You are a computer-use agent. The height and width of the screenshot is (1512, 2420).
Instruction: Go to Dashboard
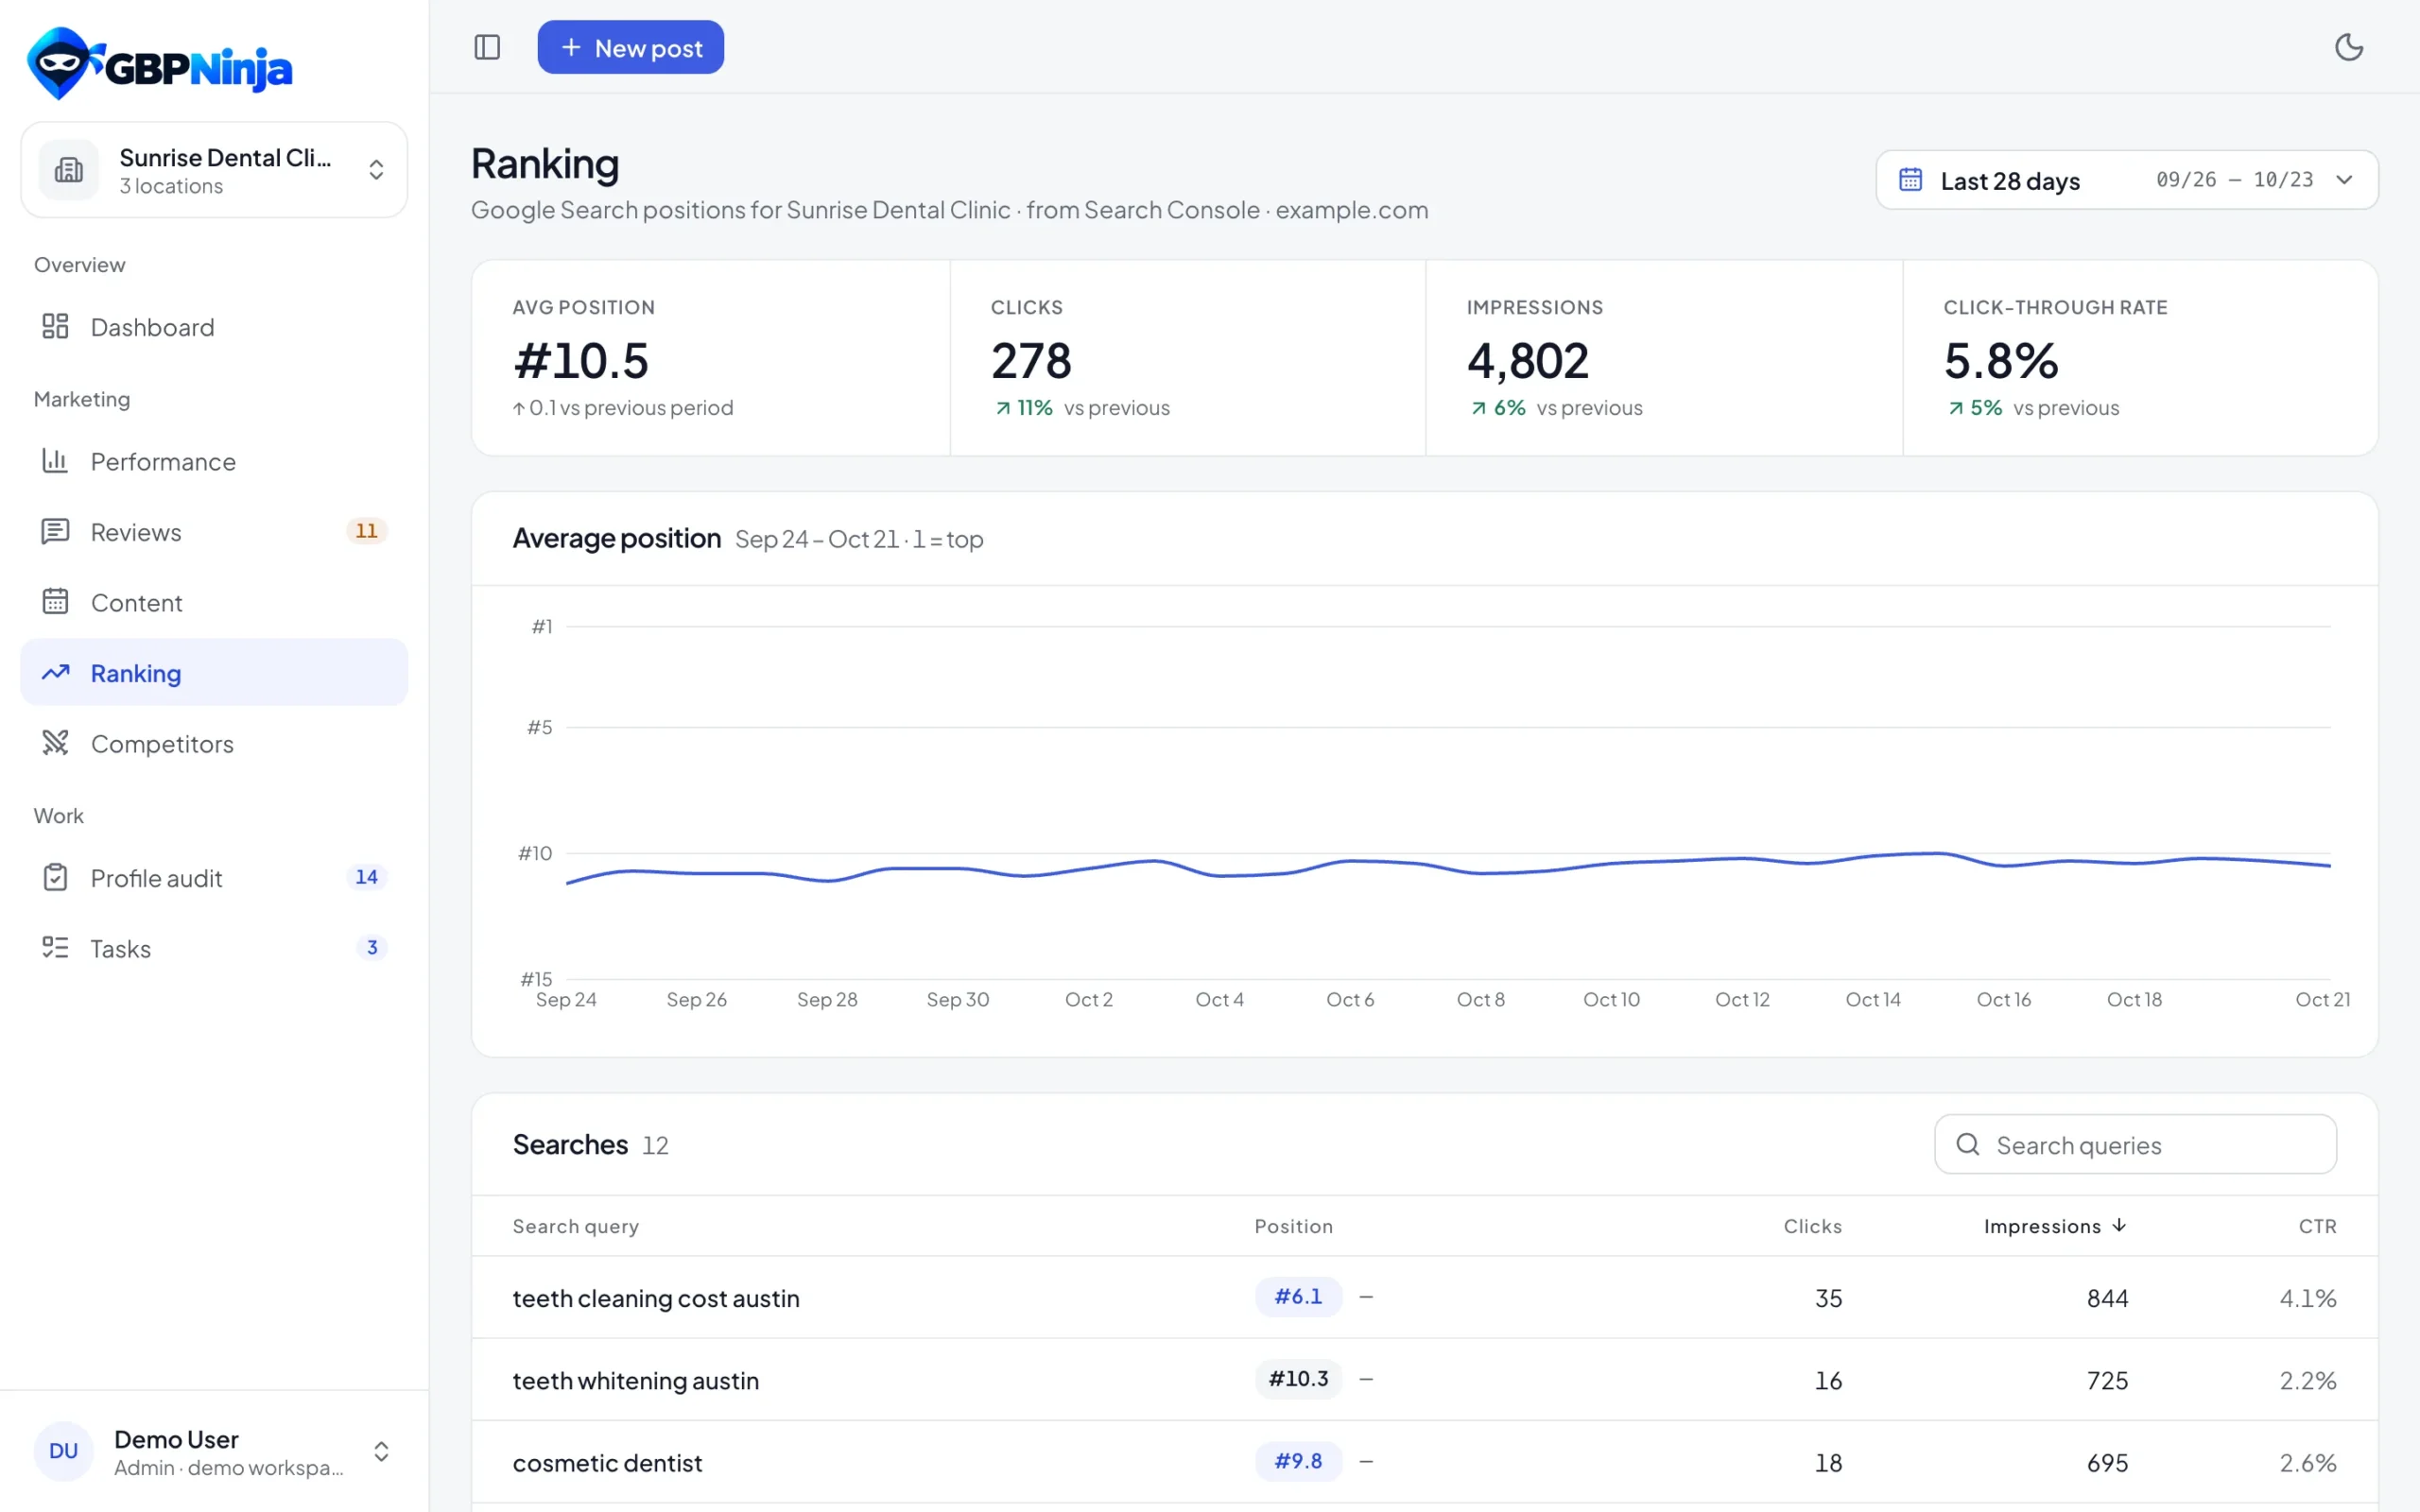pyautogui.click(x=214, y=327)
